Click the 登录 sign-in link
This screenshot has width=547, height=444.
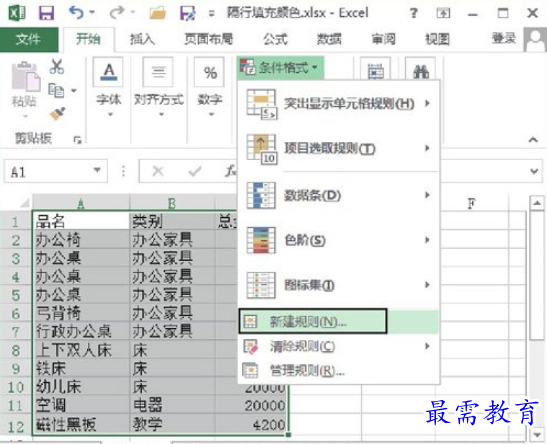click(x=504, y=38)
